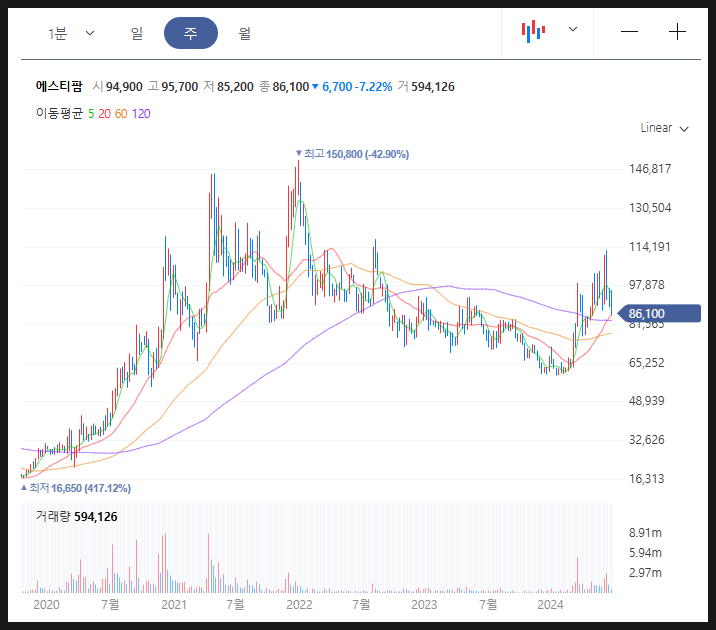716x630 pixels.
Task: Click the 32,626 price axis label
Action: (647, 440)
